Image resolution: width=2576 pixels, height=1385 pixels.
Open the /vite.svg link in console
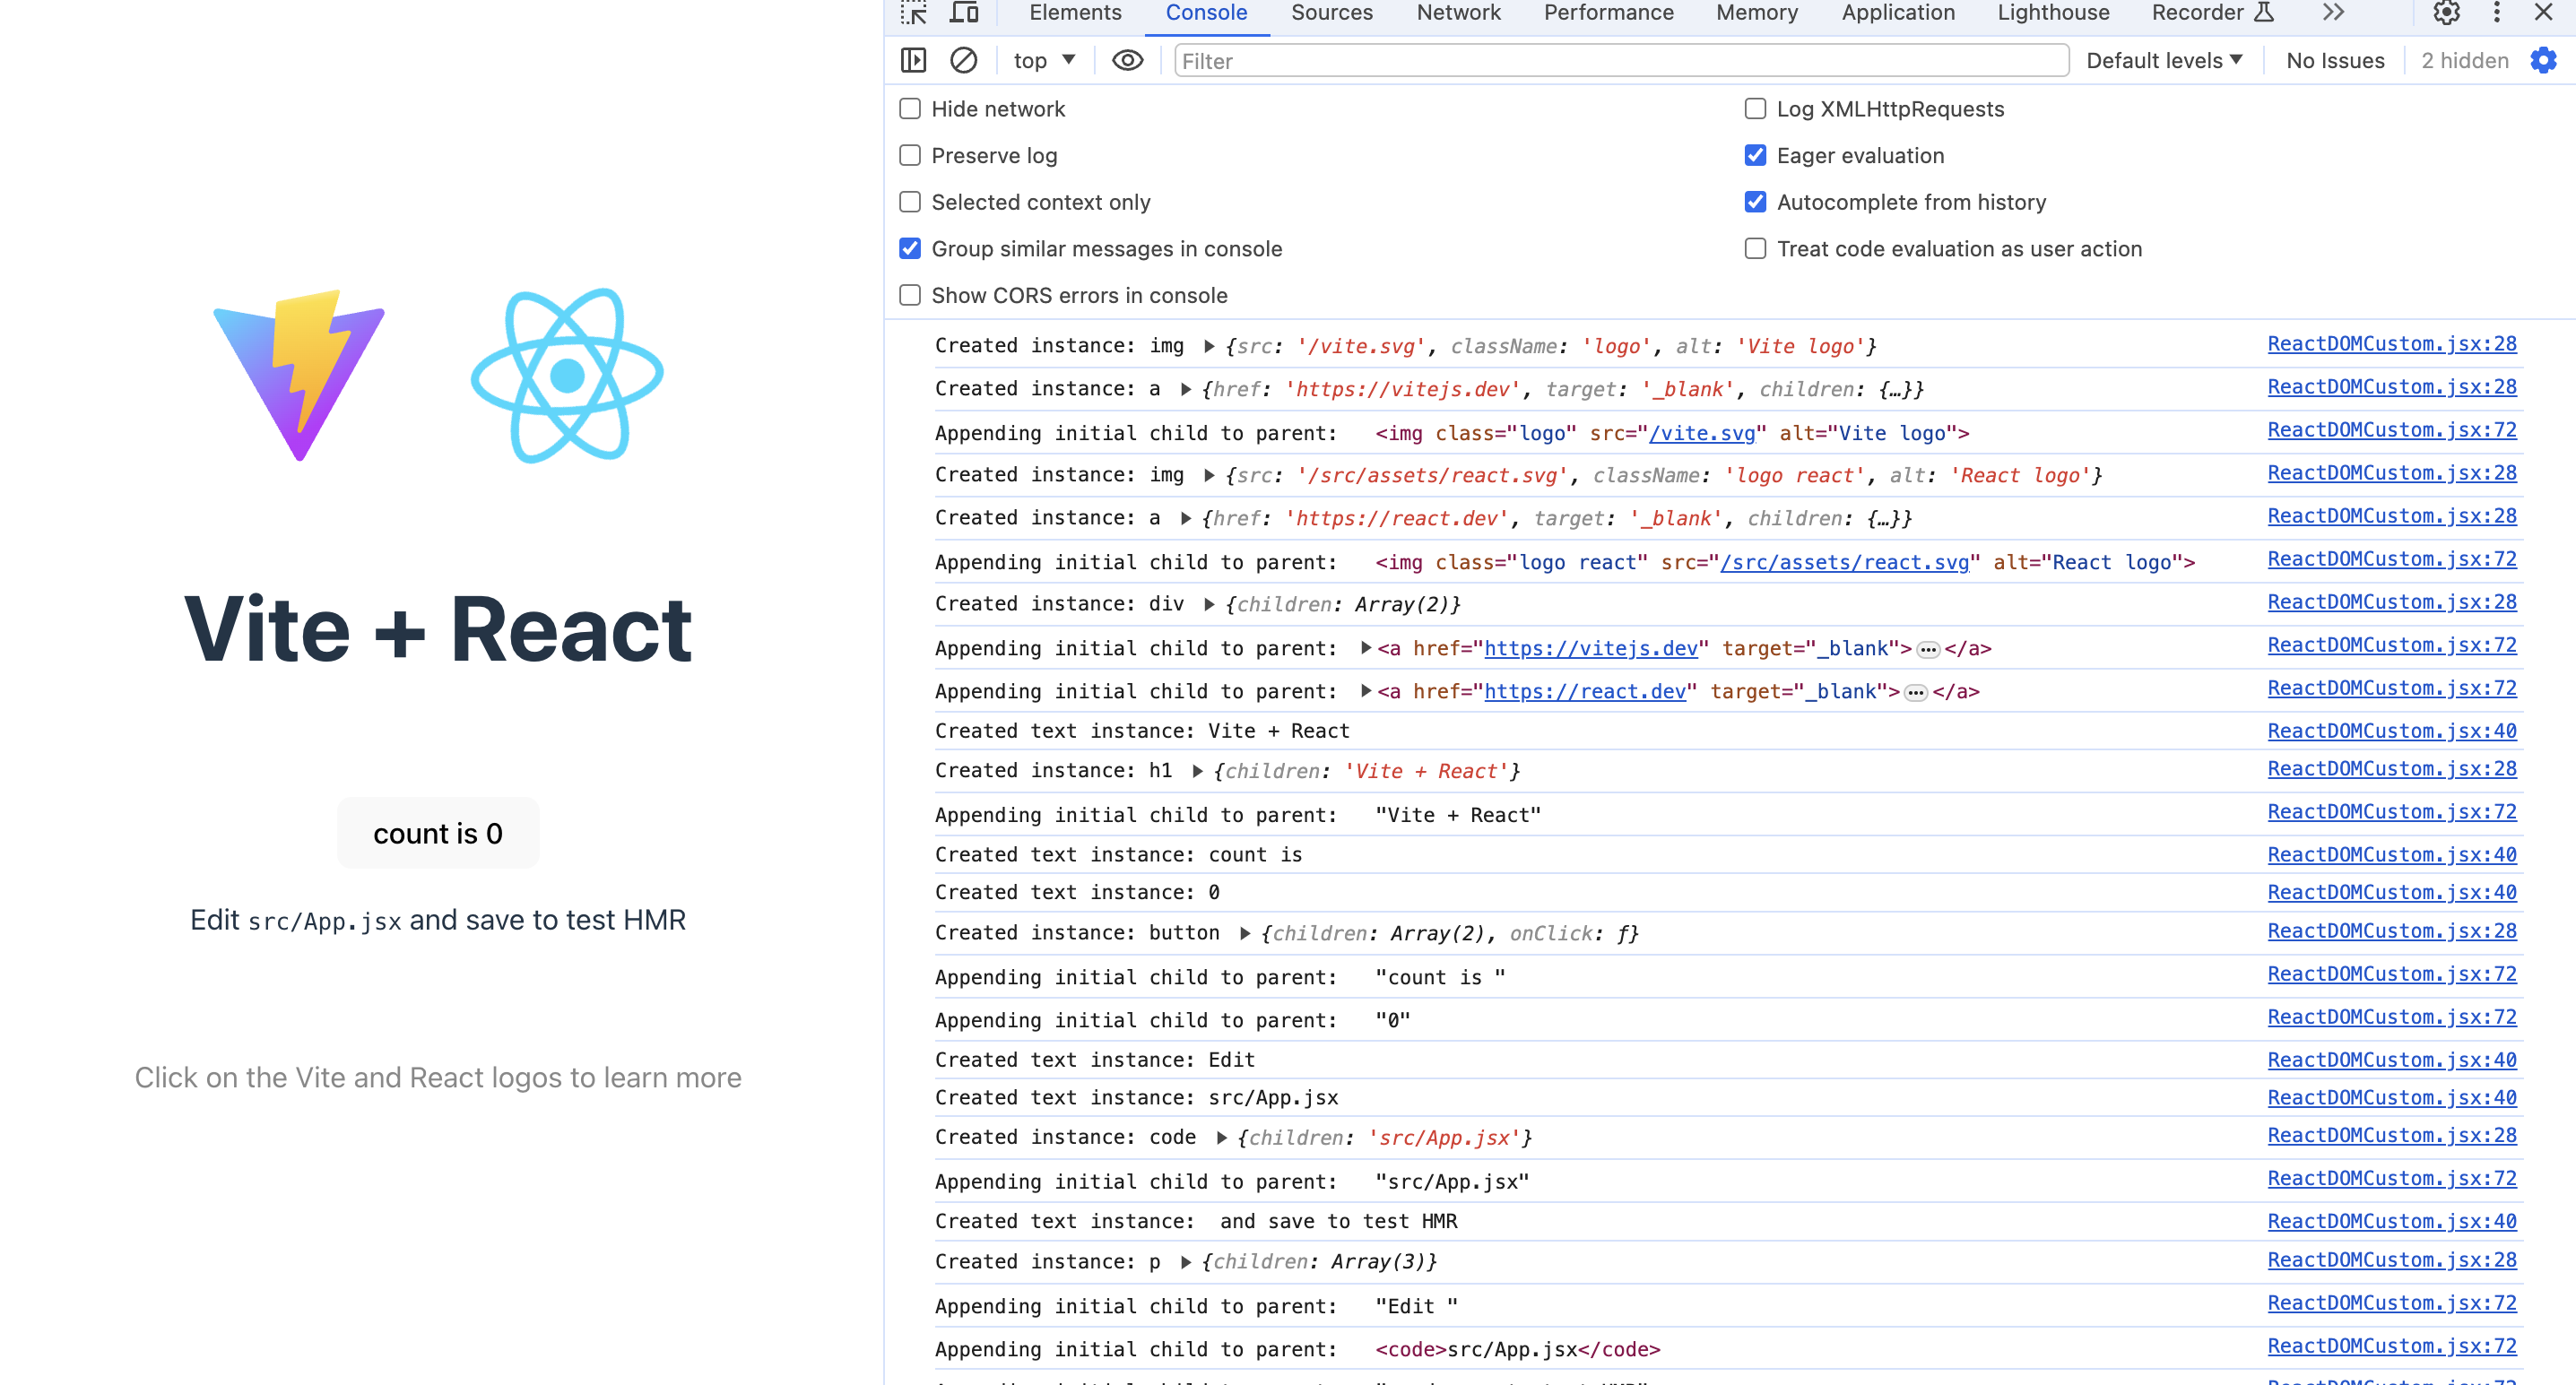coord(1702,433)
